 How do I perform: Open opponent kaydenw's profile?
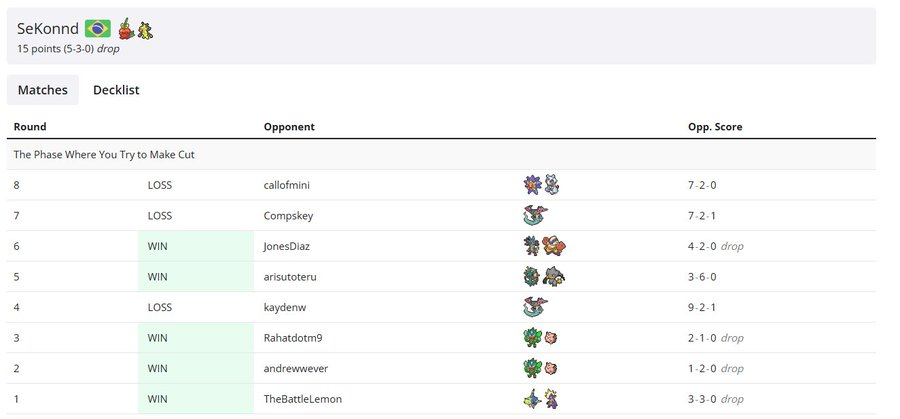[285, 307]
